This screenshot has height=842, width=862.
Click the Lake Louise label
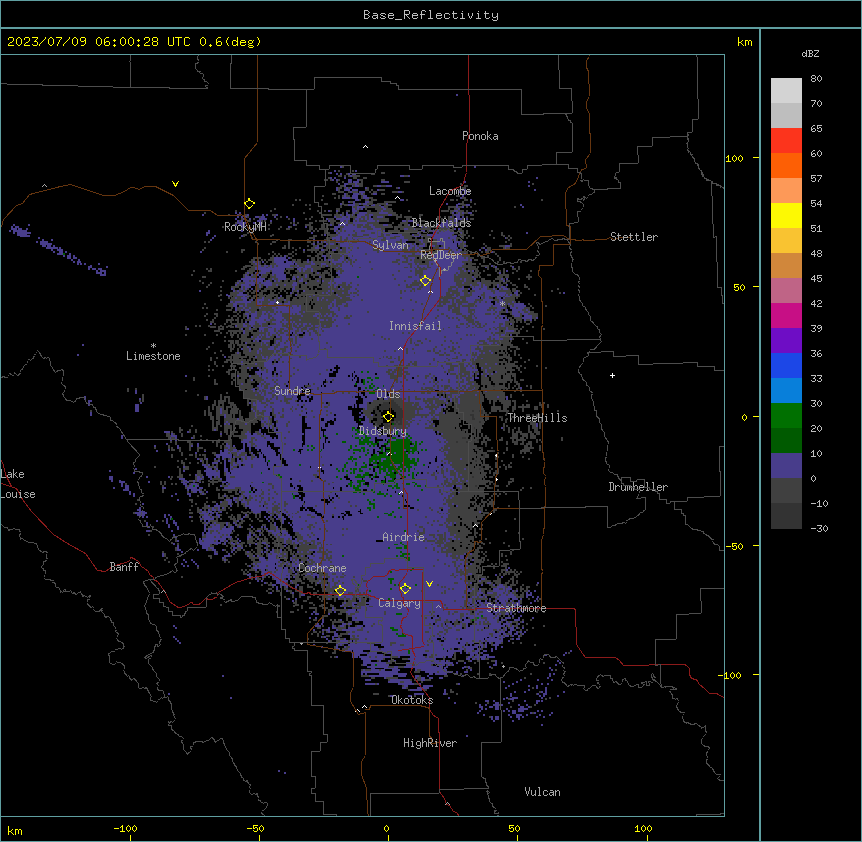[x=18, y=484]
